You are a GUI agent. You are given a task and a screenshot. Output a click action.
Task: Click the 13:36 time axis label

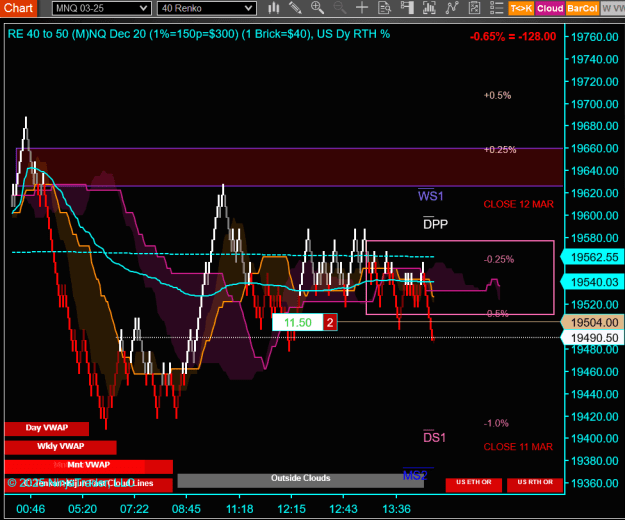click(x=396, y=509)
